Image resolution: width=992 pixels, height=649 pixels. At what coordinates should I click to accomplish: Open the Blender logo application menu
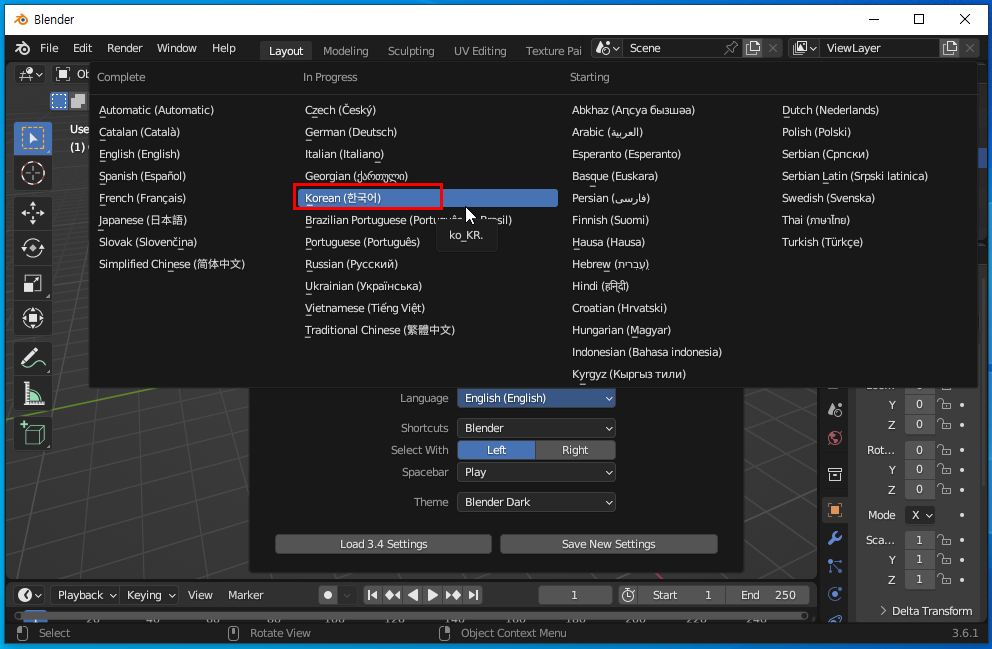click(22, 48)
